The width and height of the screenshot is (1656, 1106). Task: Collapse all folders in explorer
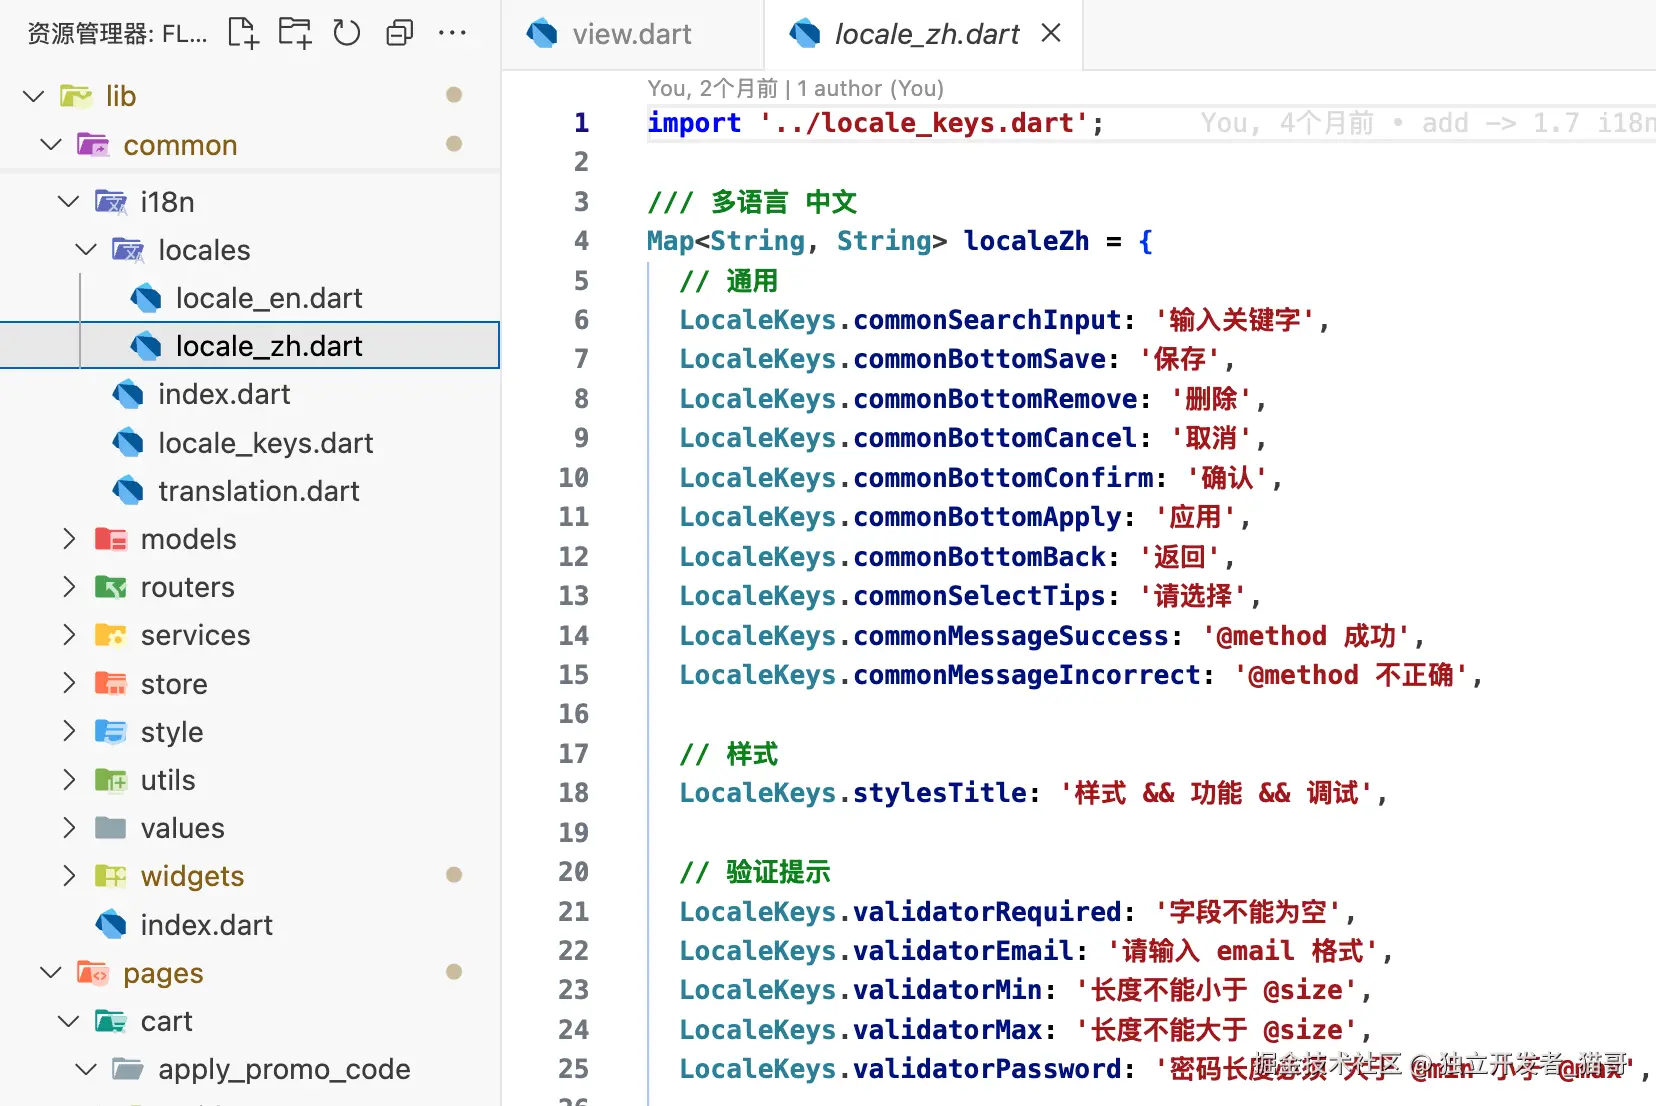click(x=399, y=33)
